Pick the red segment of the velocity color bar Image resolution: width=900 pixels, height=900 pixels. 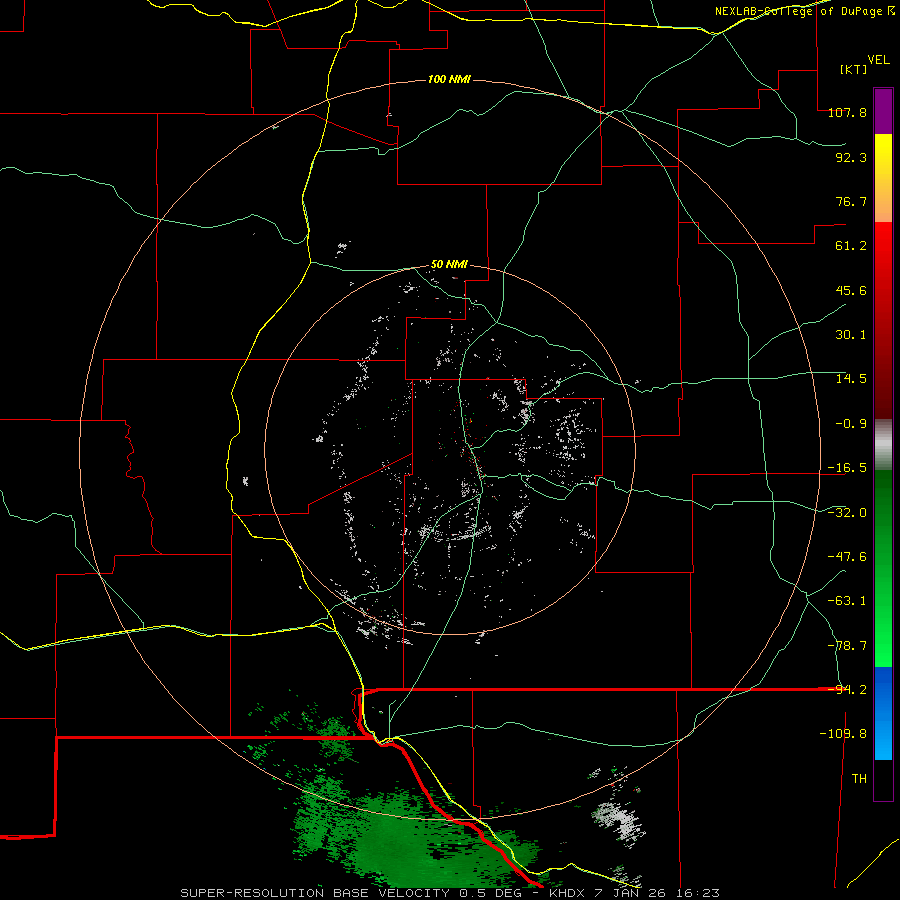[883, 320]
